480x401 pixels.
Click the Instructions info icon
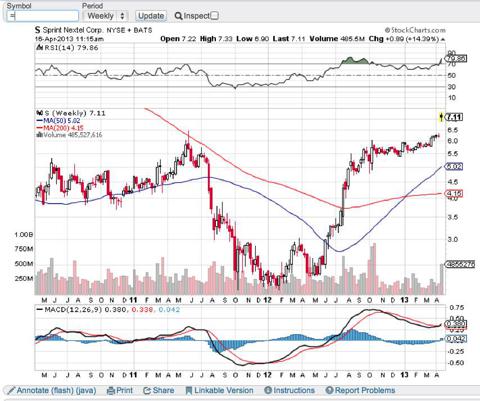point(268,390)
